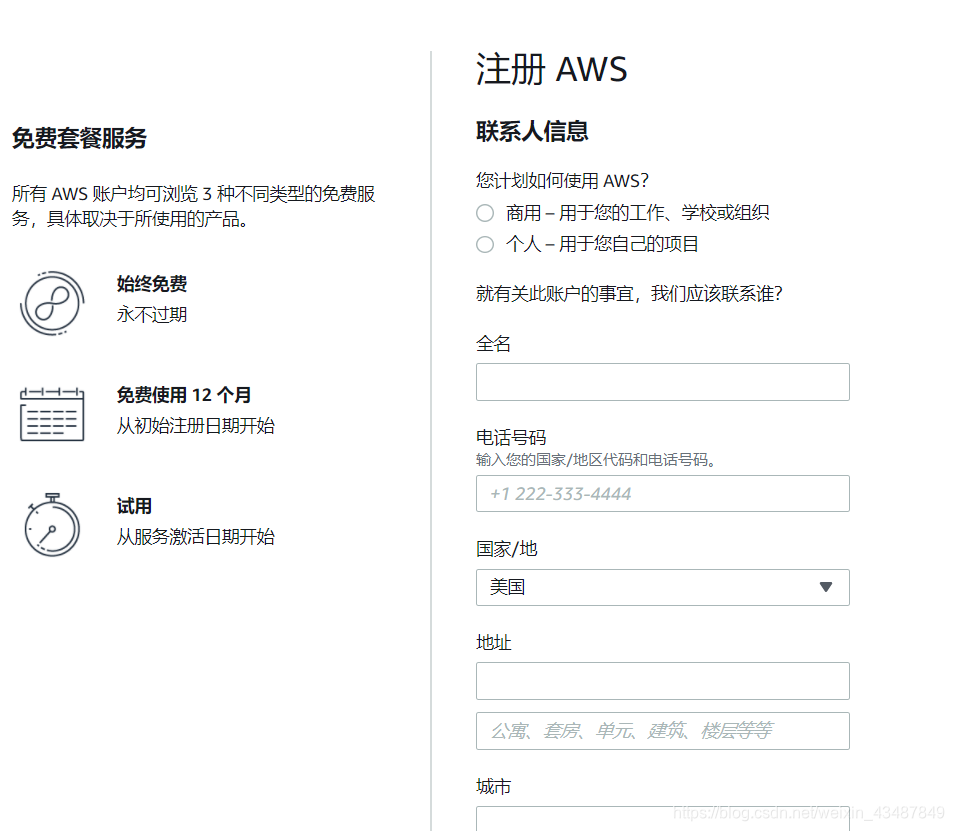Viewport: 954px width, 831px height.
Task: Select the 个人 personal use radio button
Action: point(485,245)
